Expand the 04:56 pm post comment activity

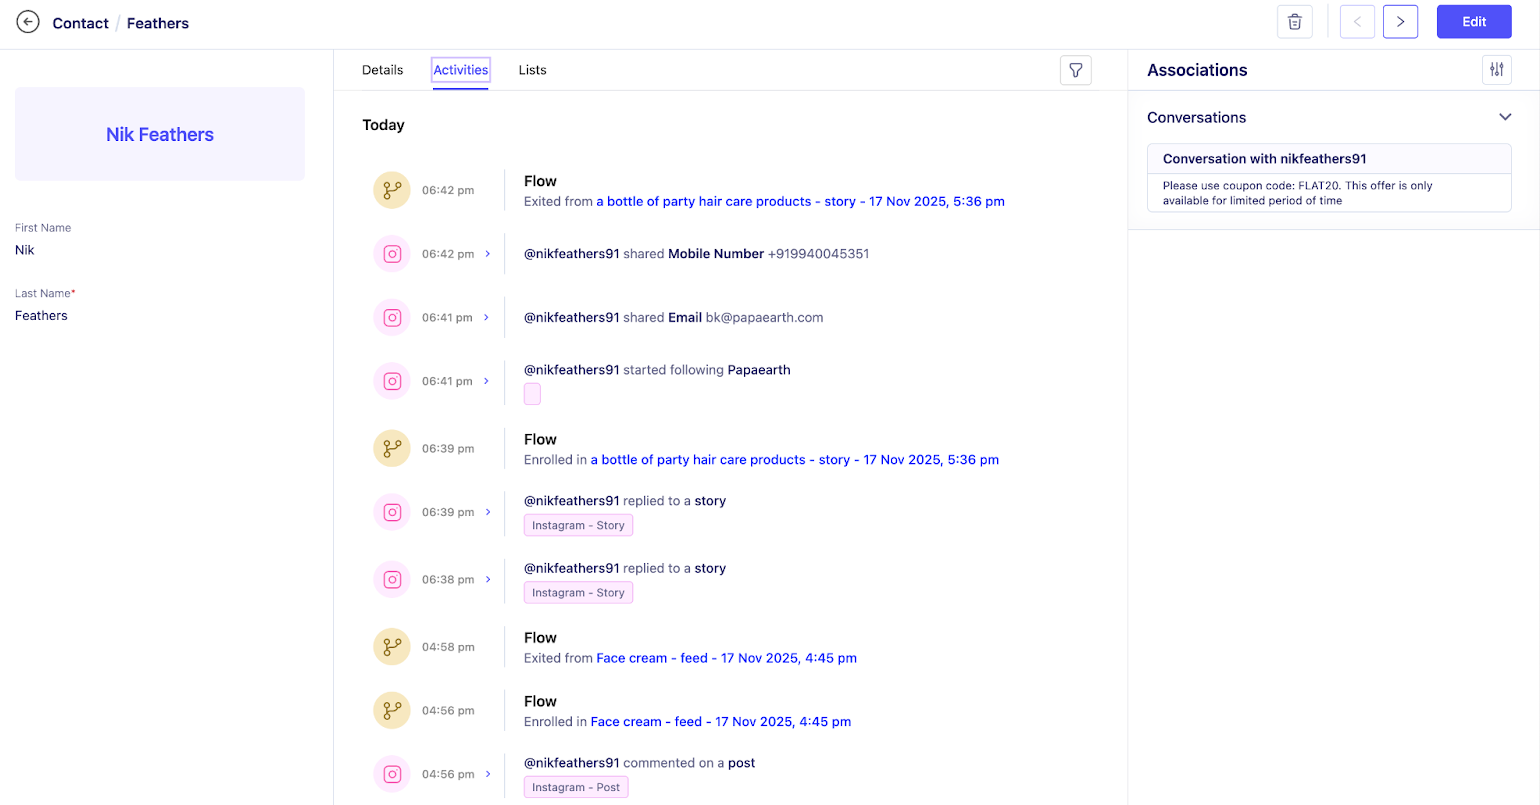point(488,774)
